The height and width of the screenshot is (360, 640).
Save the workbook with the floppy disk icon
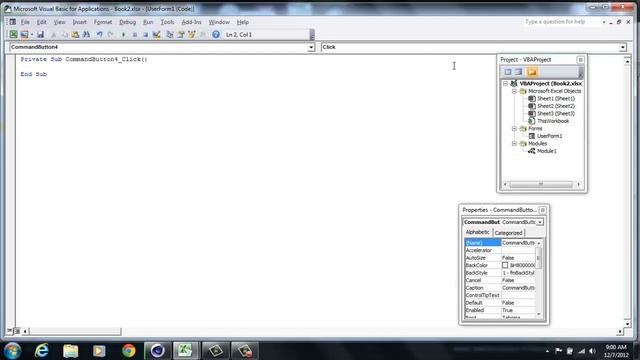(40, 35)
